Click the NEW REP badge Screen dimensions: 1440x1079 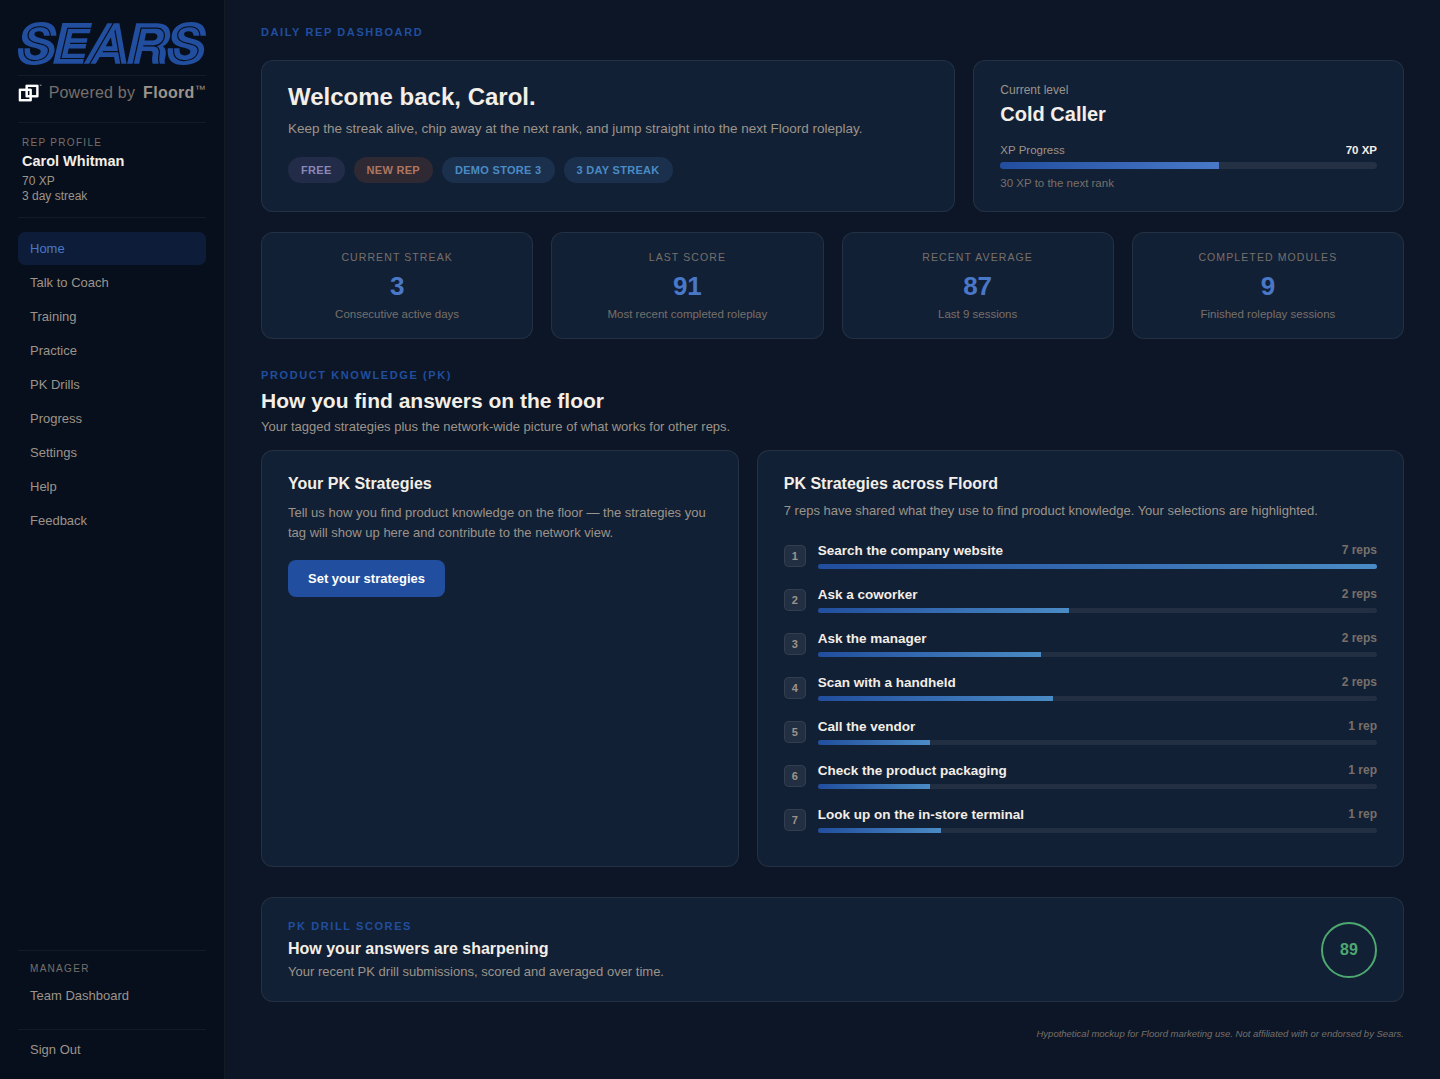393,170
